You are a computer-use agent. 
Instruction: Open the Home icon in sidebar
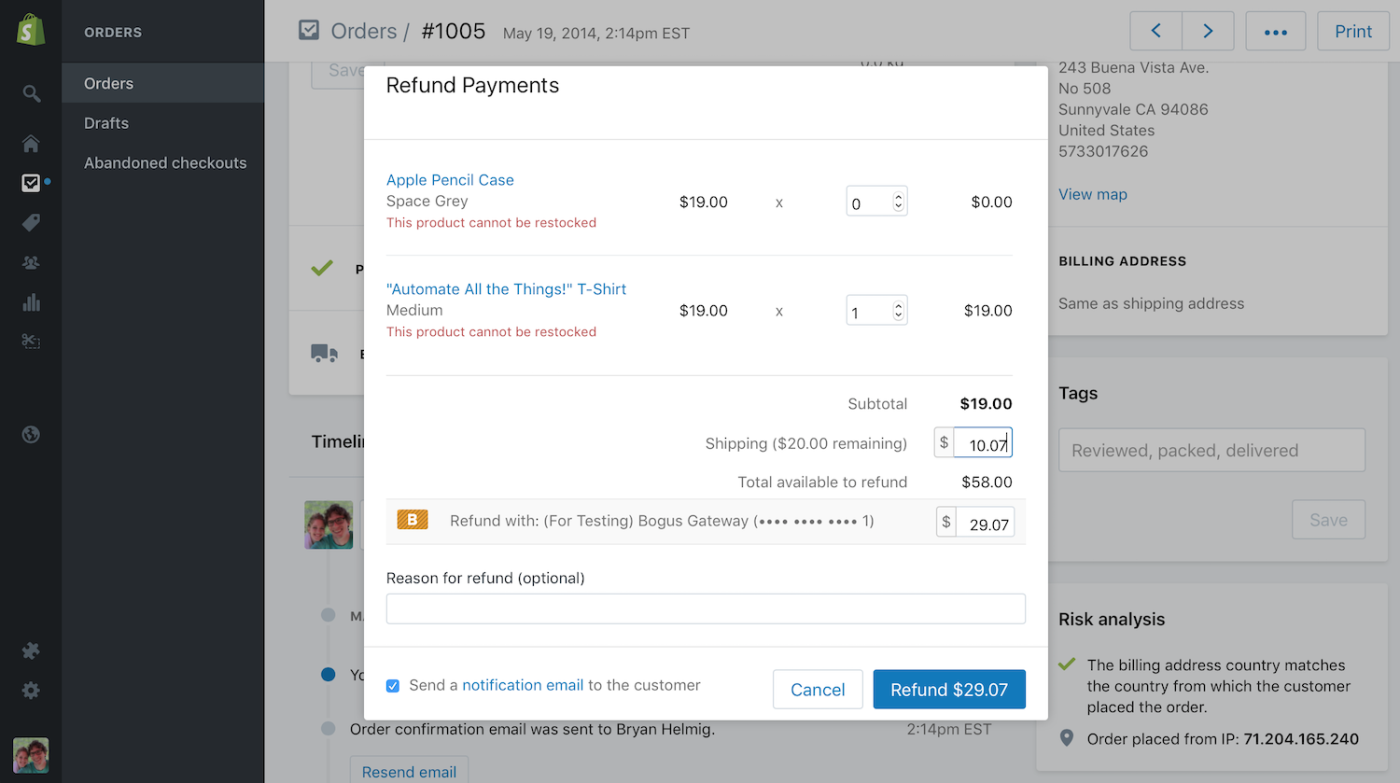tap(31, 144)
